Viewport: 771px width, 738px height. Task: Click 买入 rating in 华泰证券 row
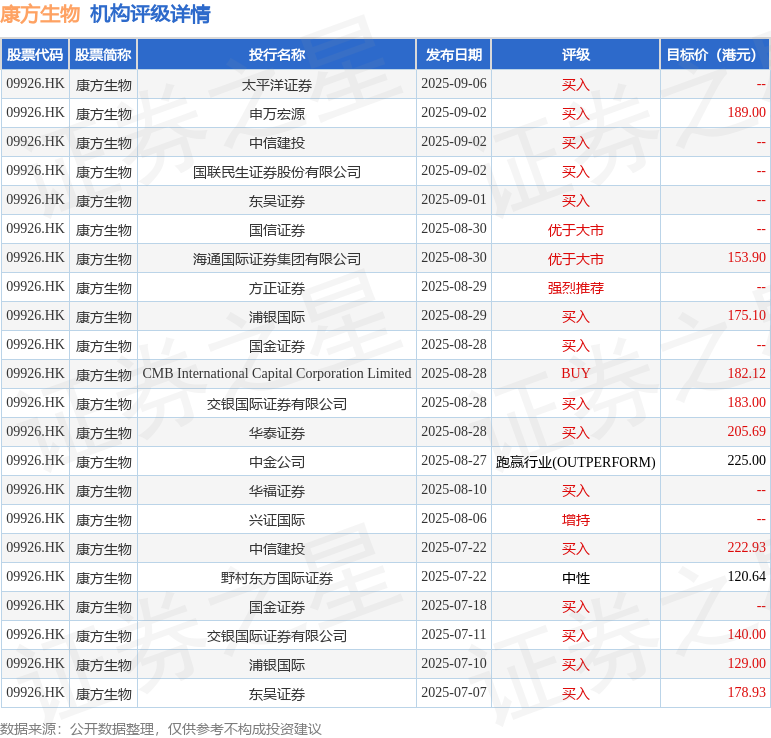576,433
